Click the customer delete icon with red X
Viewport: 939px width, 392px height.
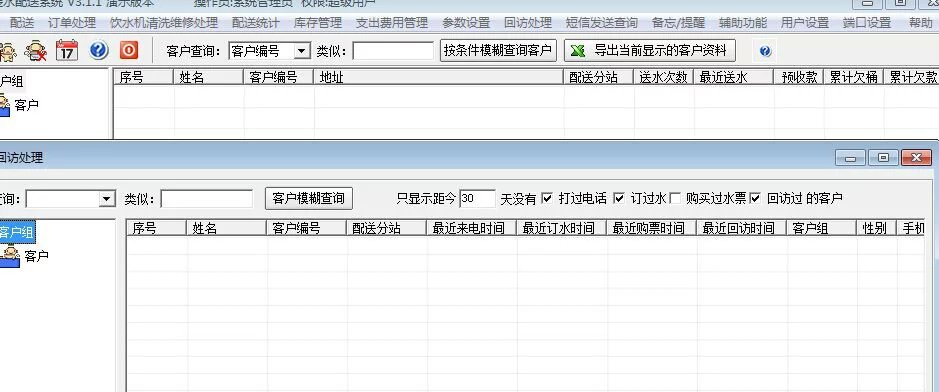click(36, 51)
